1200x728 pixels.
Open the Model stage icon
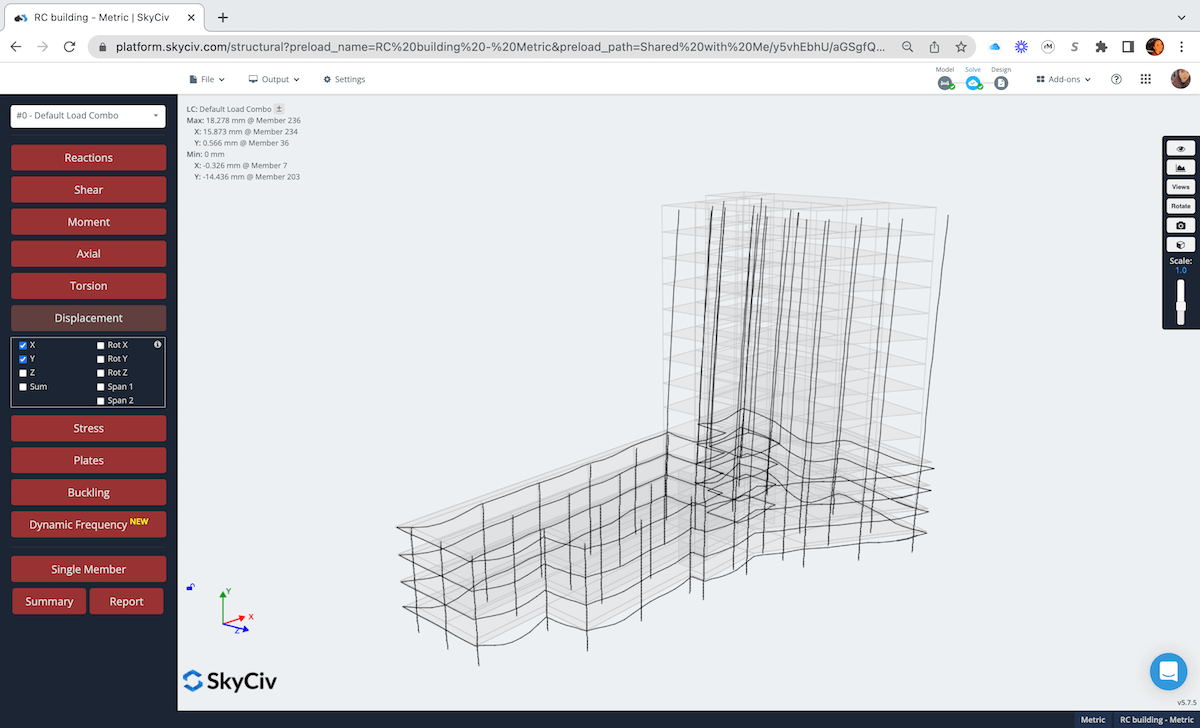coord(945,83)
